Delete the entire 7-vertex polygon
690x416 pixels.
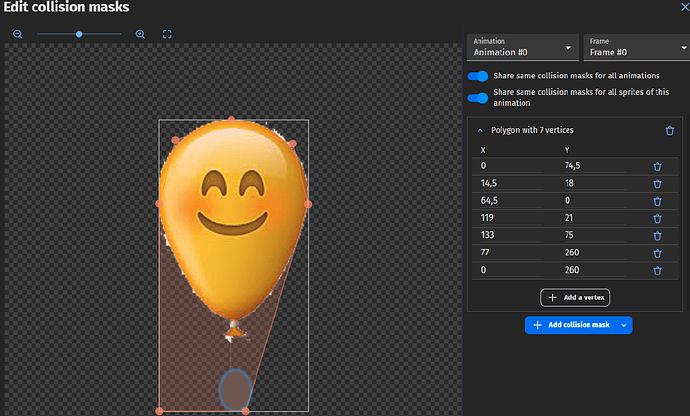(669, 130)
